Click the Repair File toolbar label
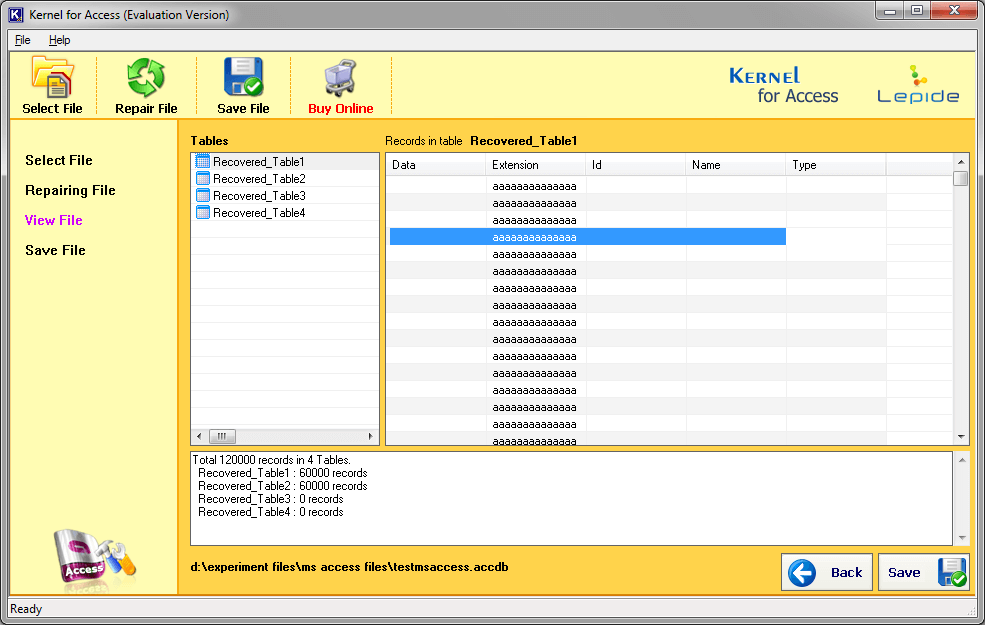The image size is (985, 625). [146, 109]
